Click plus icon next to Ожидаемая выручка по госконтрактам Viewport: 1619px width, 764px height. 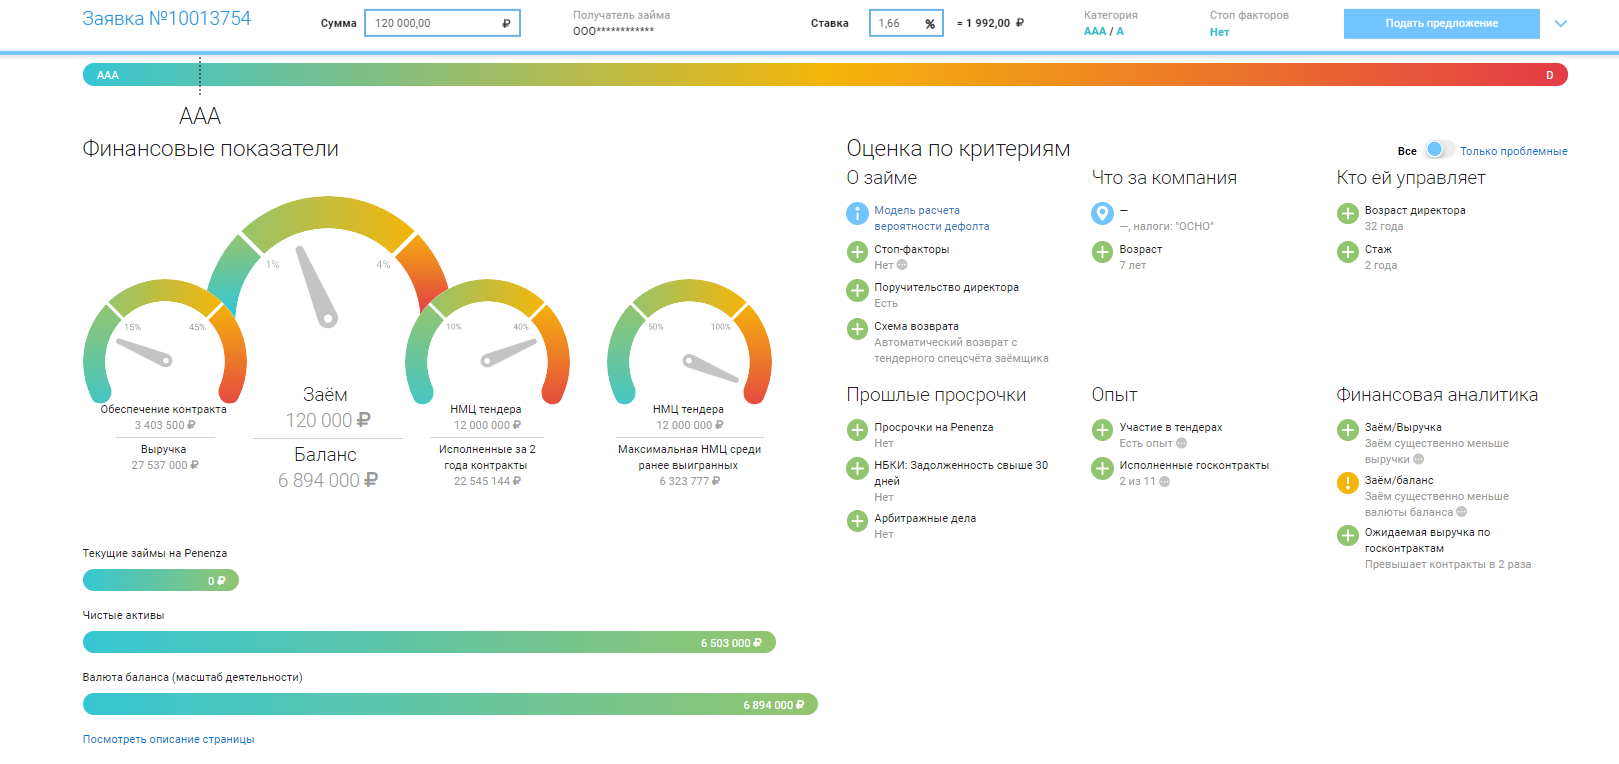pos(1348,535)
